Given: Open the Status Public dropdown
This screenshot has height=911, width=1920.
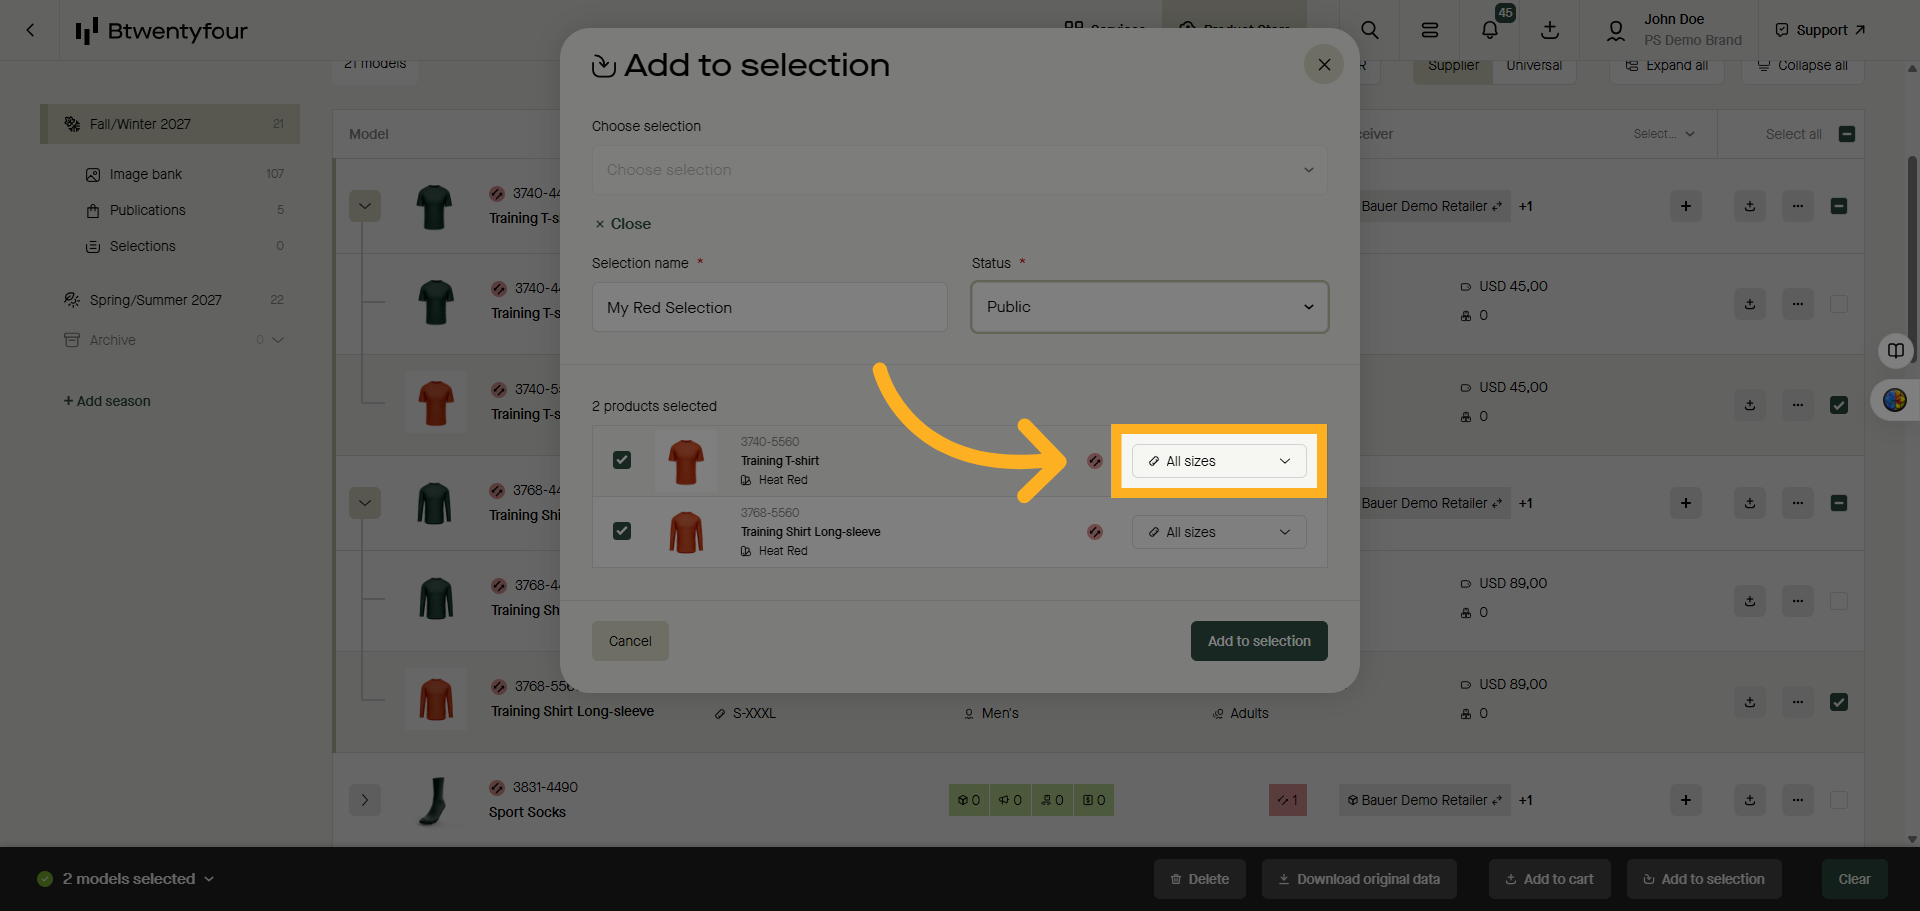Looking at the screenshot, I should click(1149, 307).
